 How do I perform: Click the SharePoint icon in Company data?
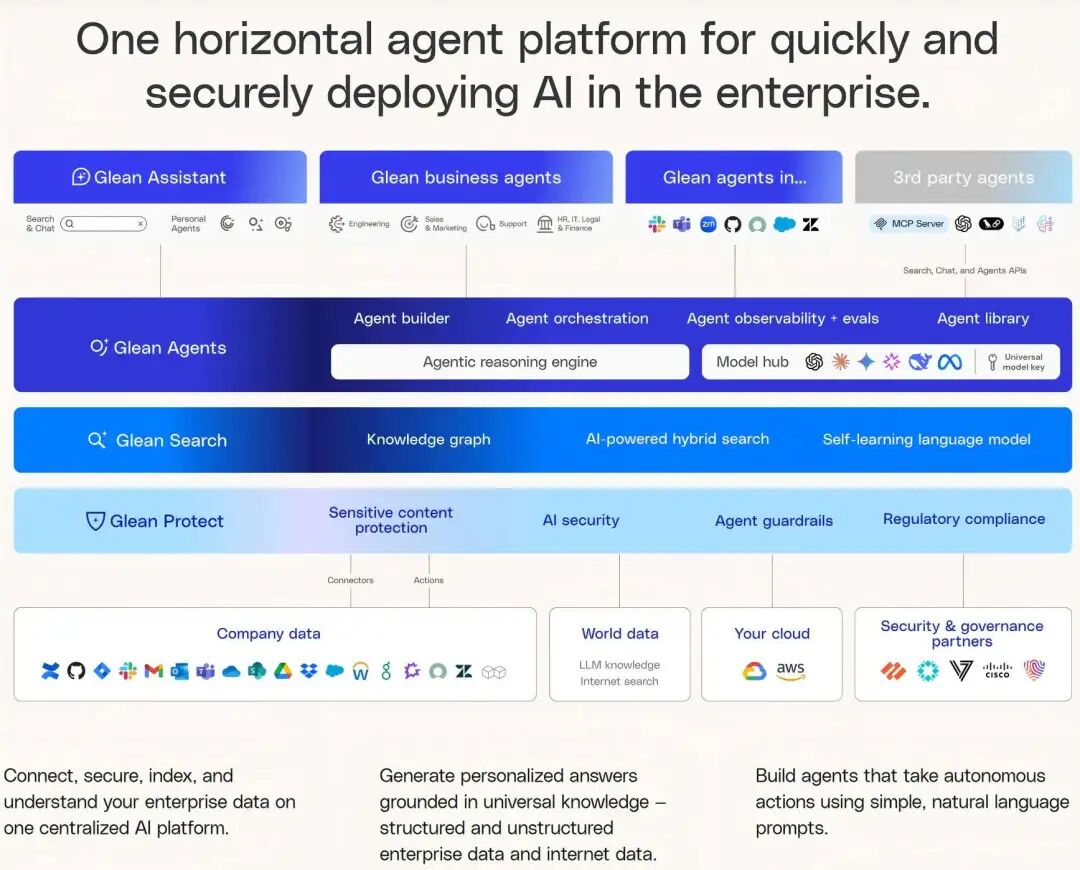tap(257, 671)
